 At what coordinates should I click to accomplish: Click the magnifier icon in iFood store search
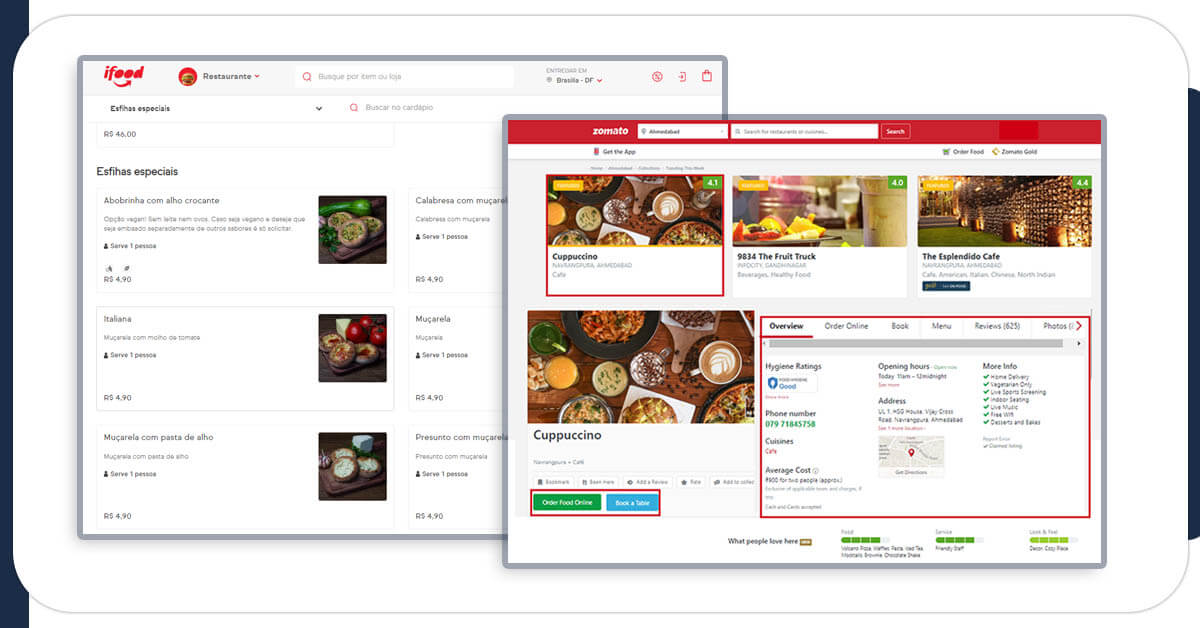pyautogui.click(x=308, y=76)
